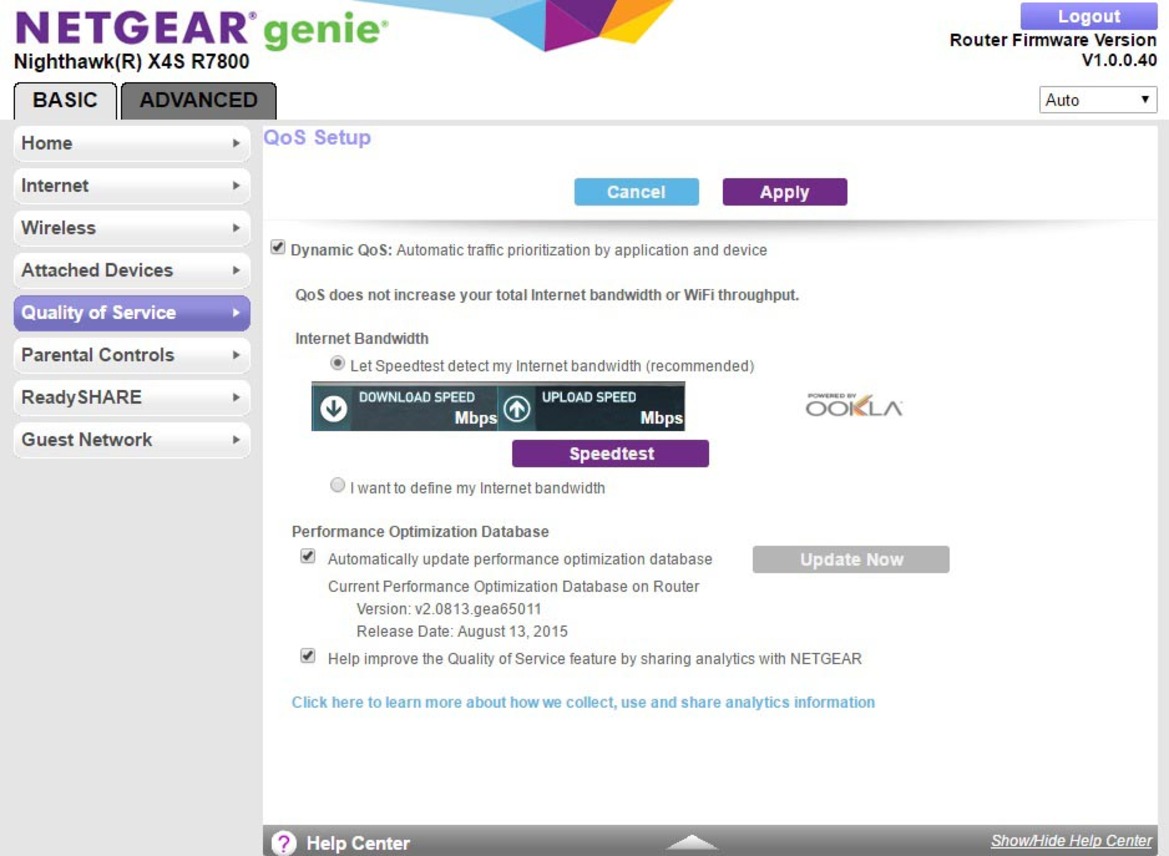Click the download speed arrow icon
The height and width of the screenshot is (856, 1169).
tap(333, 408)
